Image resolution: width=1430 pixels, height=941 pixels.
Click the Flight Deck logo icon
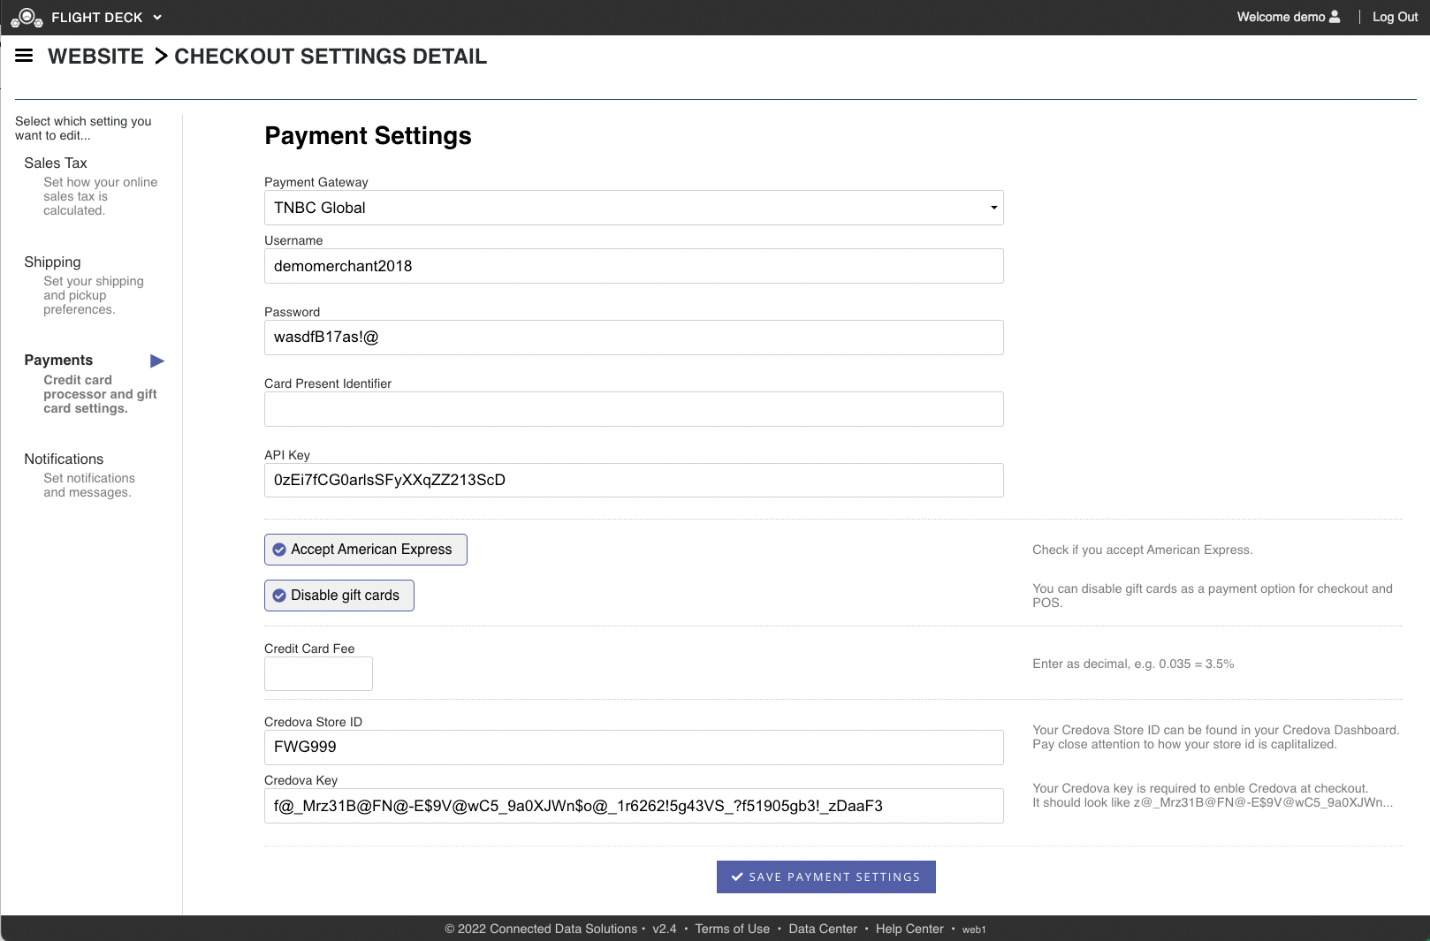point(26,17)
